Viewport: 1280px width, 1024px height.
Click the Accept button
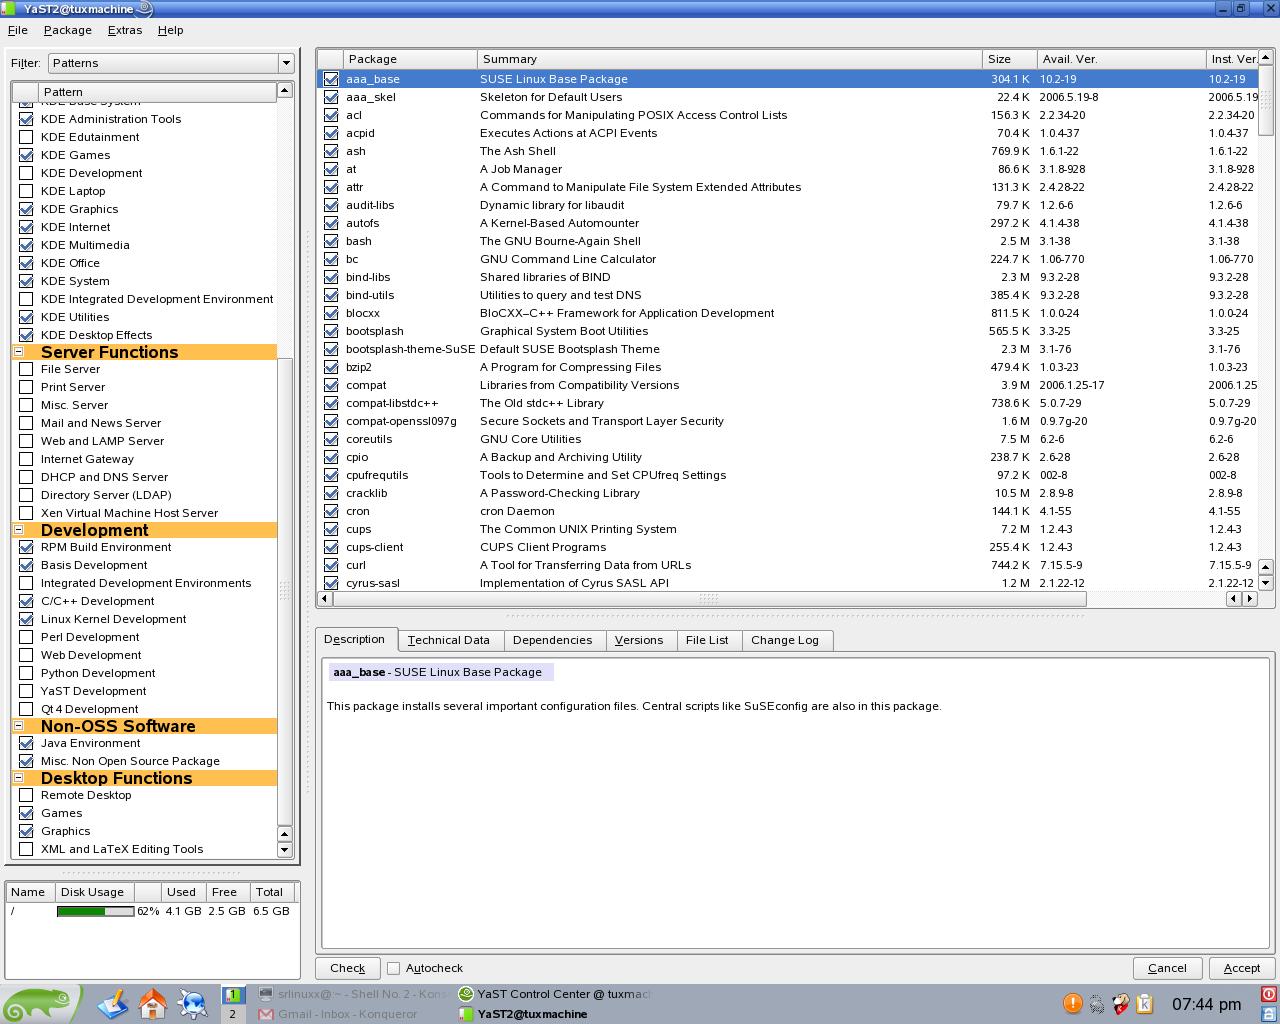tap(1241, 968)
